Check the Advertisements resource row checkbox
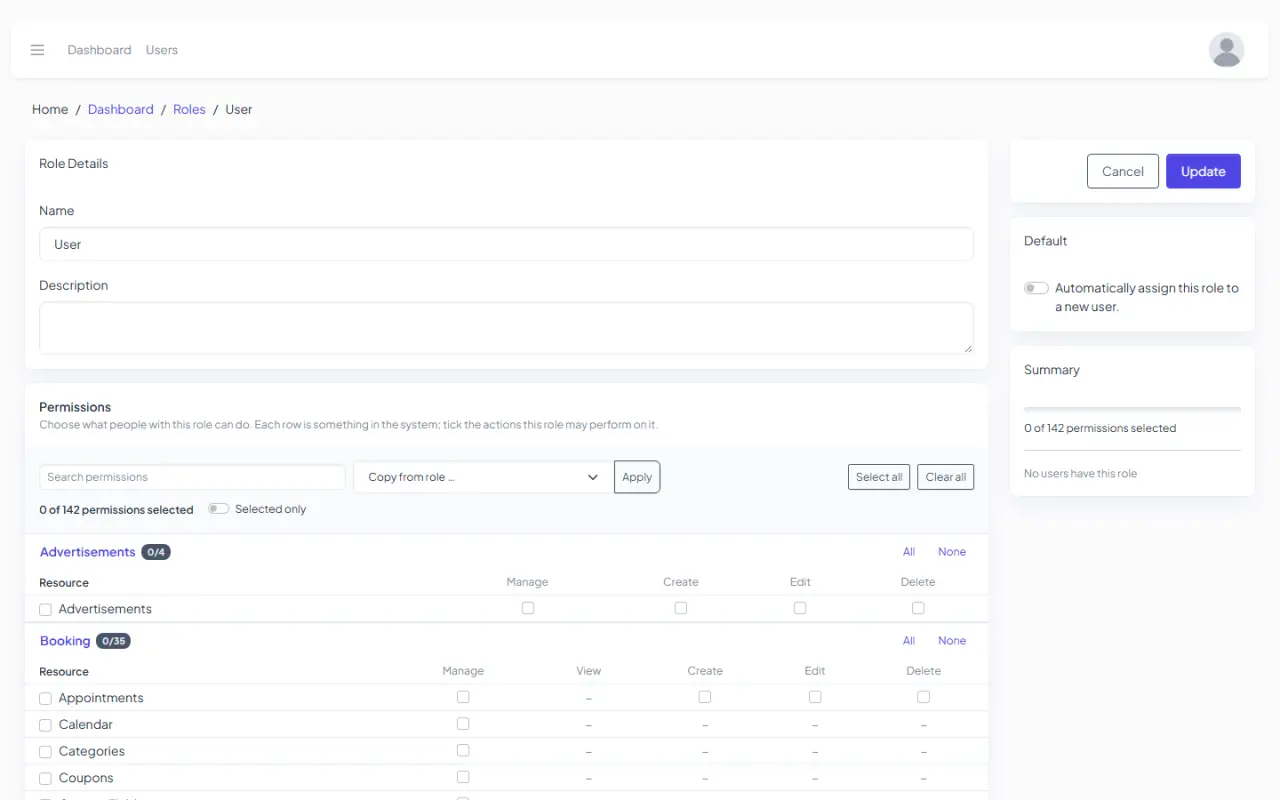This screenshot has width=1280, height=800. (45, 609)
